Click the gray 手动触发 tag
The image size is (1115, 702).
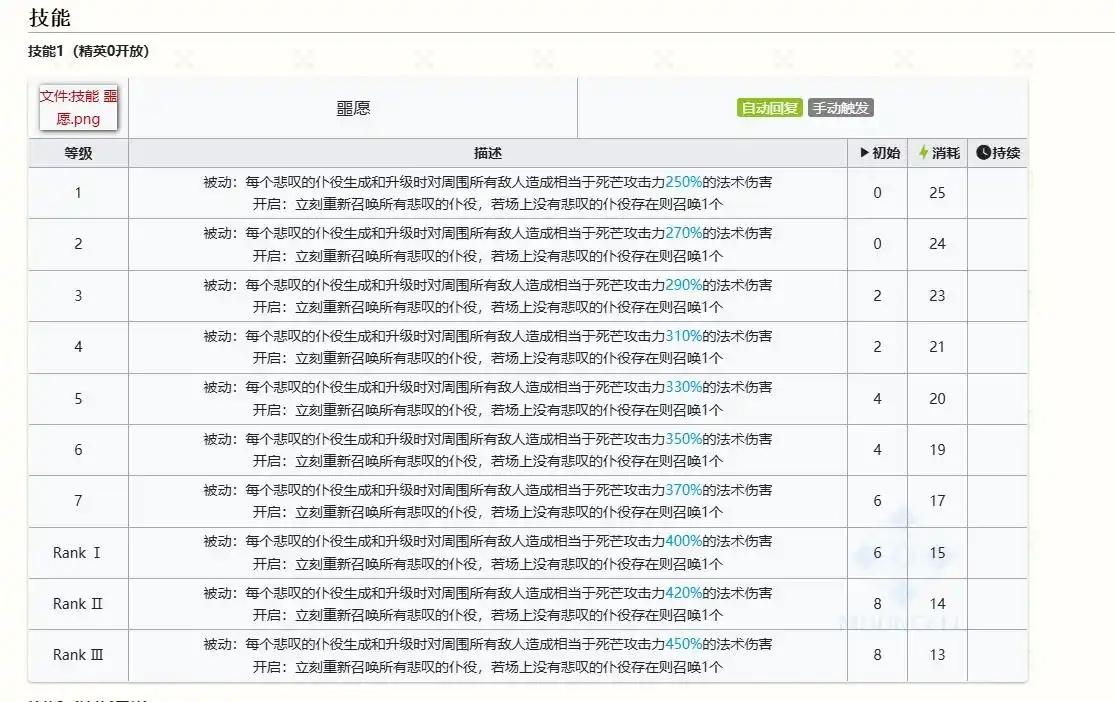(840, 108)
